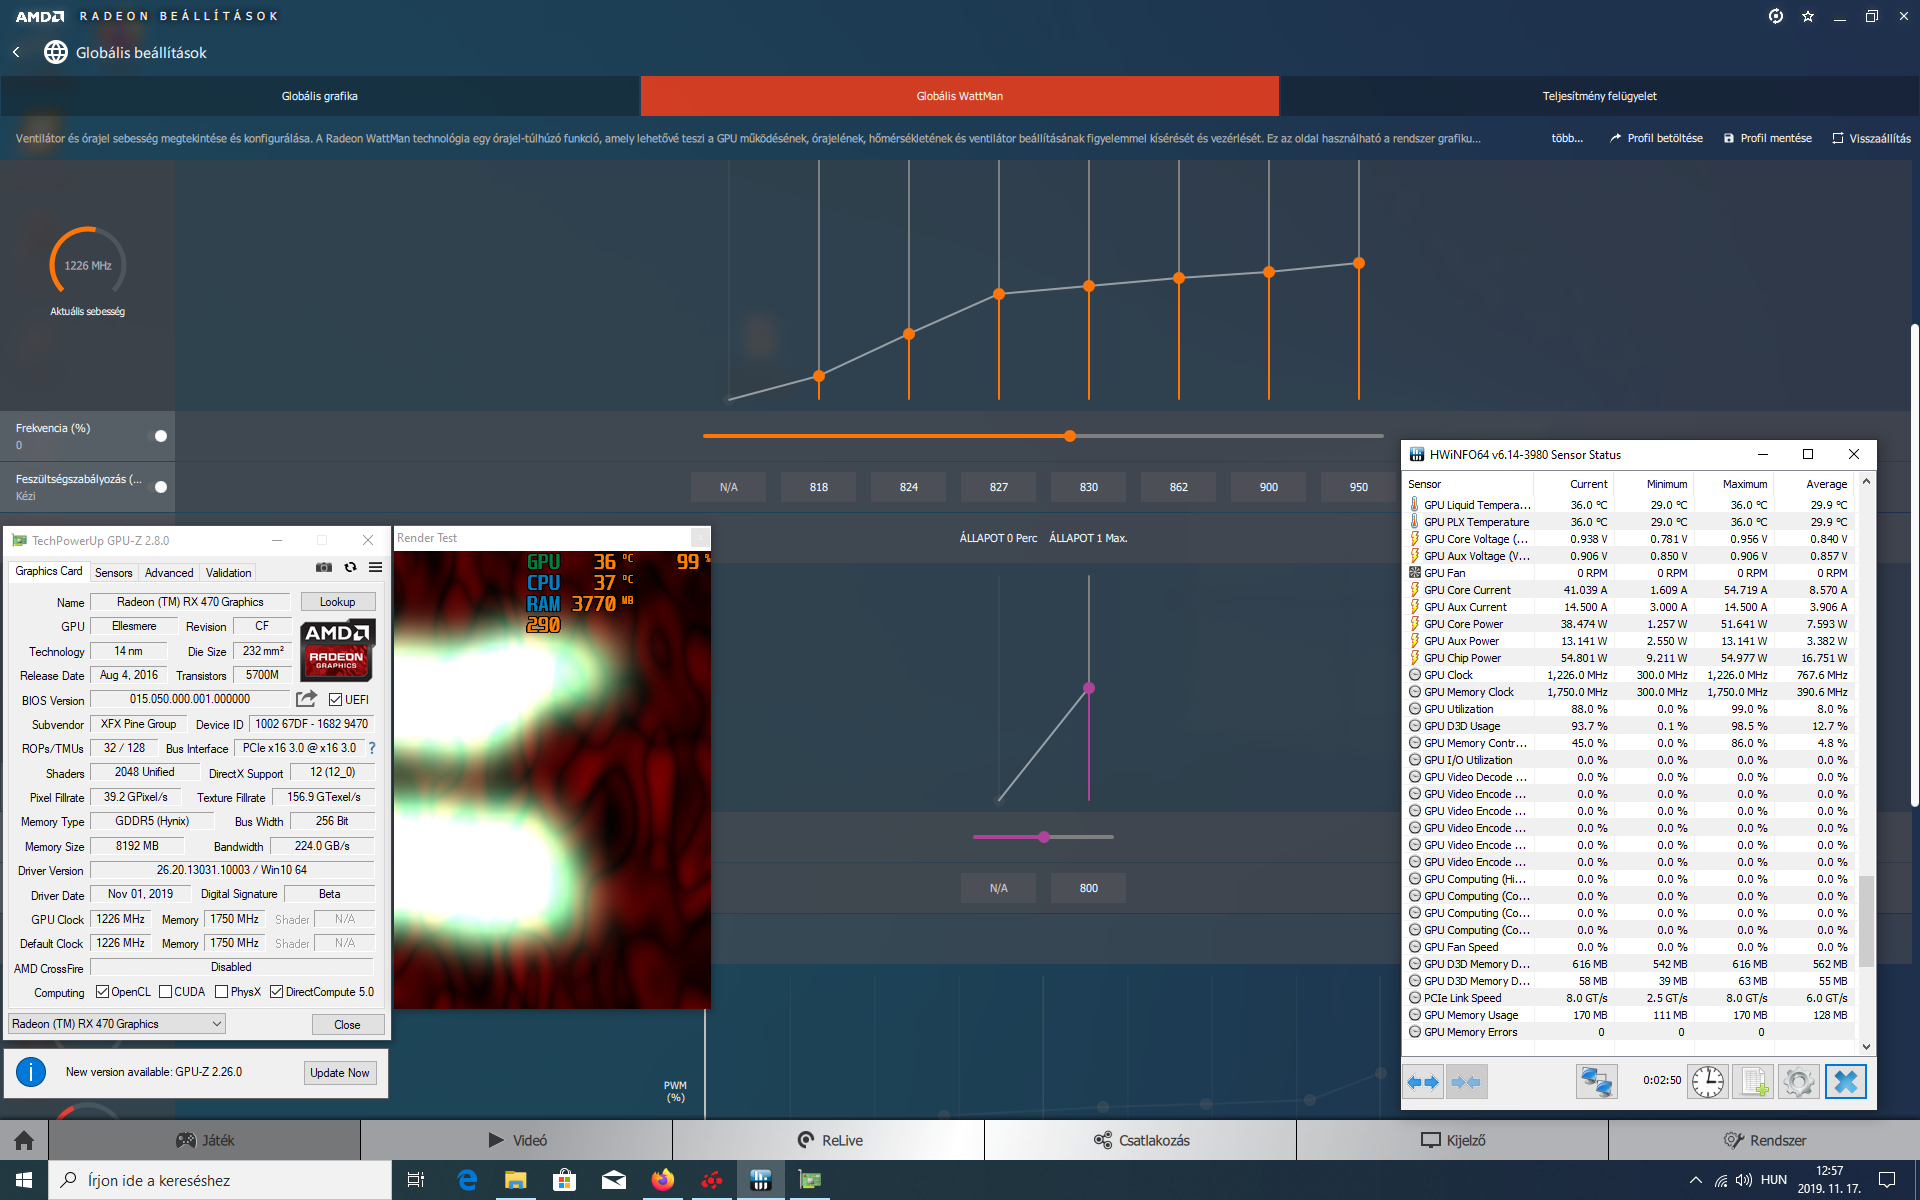Open the Mail app from the taskbar
Image resolution: width=1920 pixels, height=1200 pixels.
pos(614,1180)
